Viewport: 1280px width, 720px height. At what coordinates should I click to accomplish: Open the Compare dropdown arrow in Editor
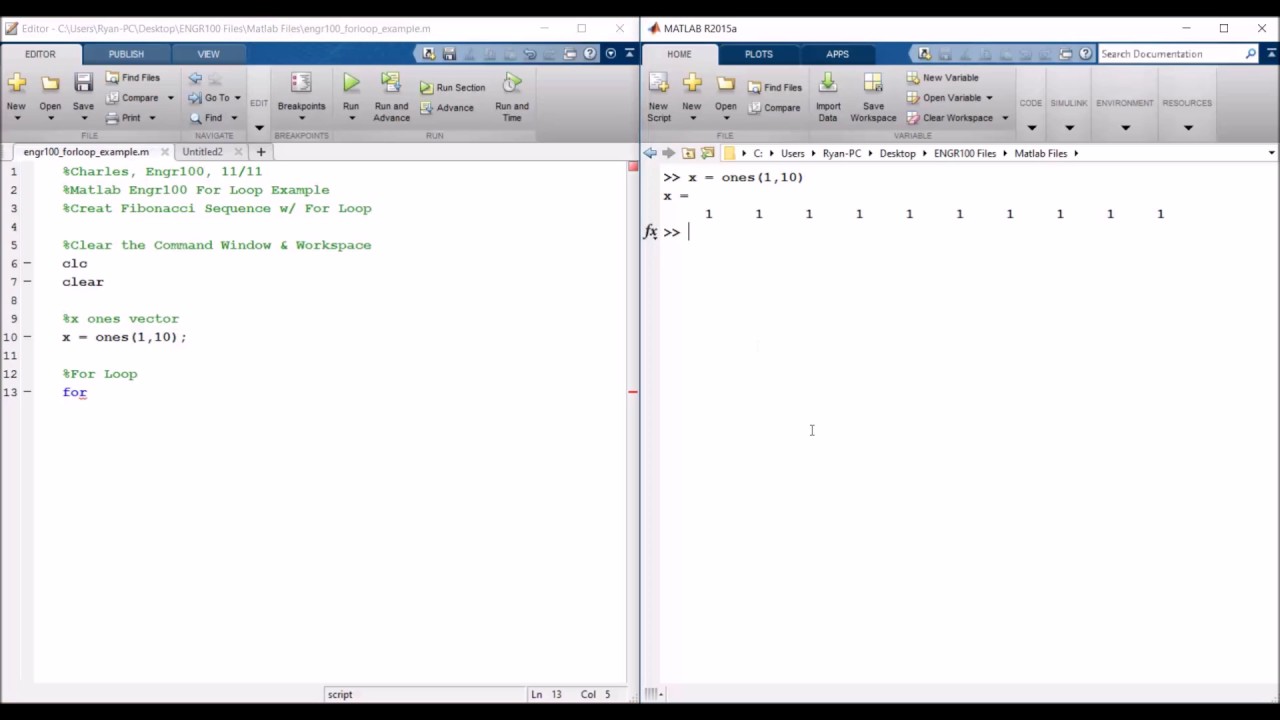pos(171,98)
